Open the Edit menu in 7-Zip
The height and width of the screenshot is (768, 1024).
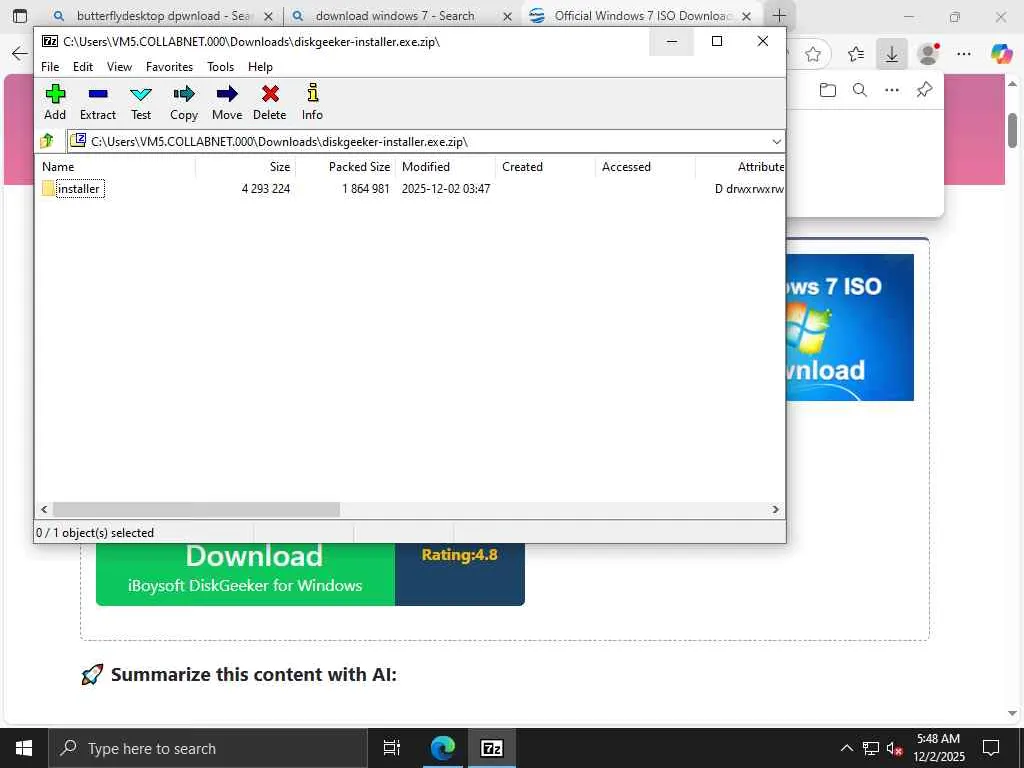coord(83,67)
